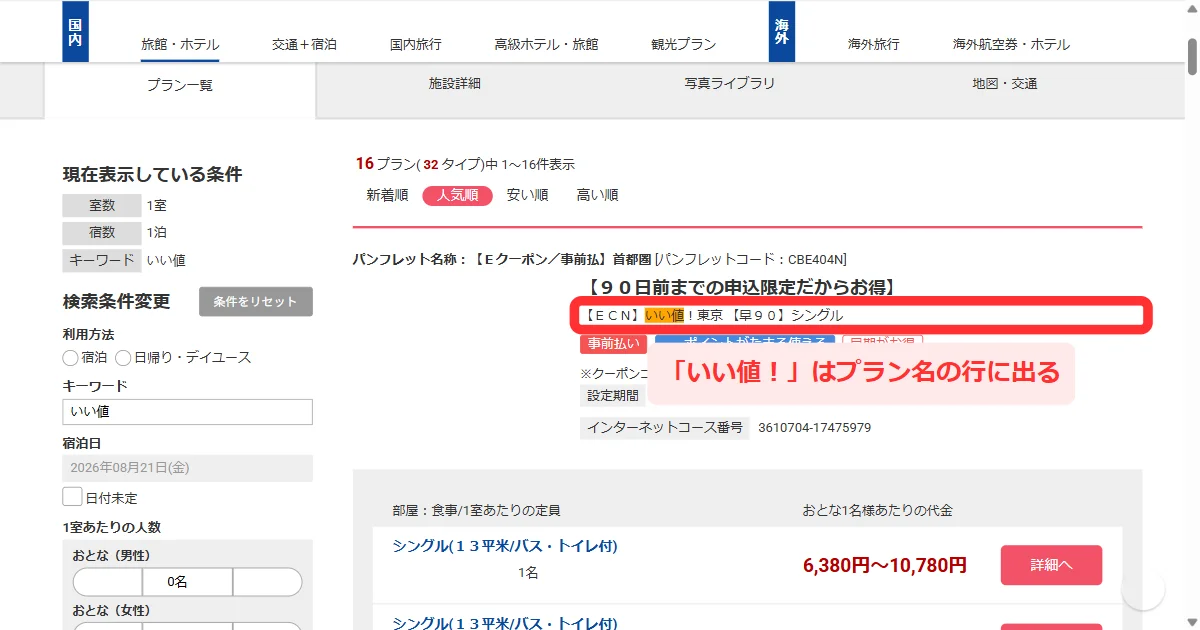Image resolution: width=1200 pixels, height=630 pixels.
Task: Click the 検索条件変更 heading
Action: tap(116, 301)
